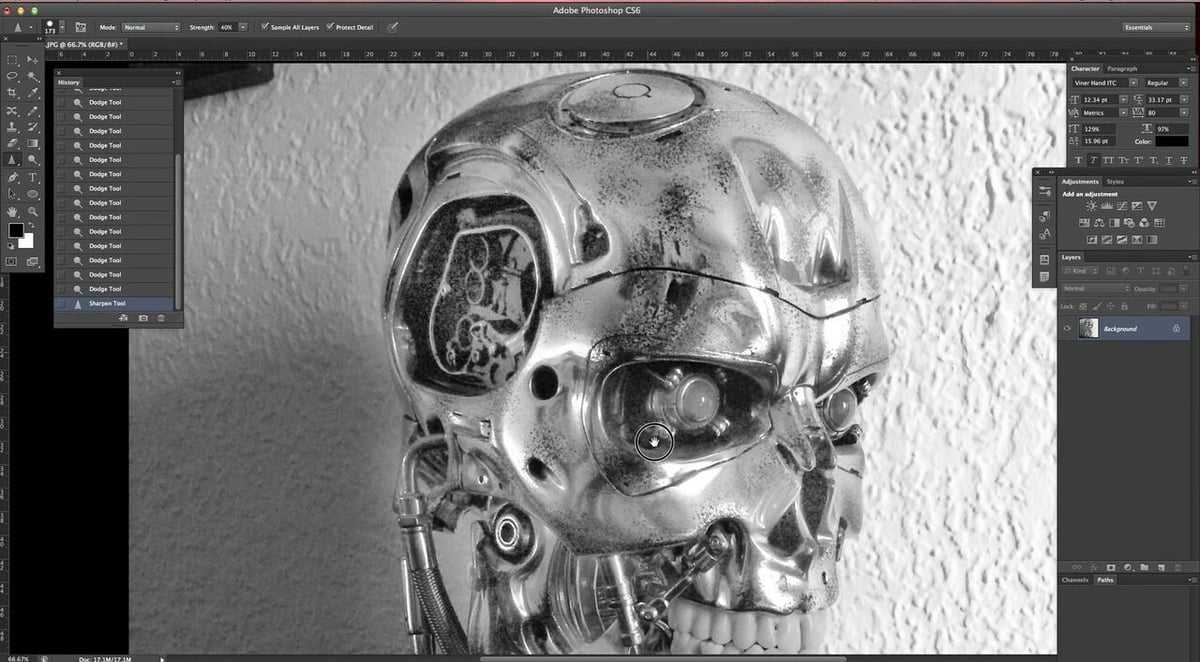Select the Patch healing tool
Viewport: 1200px width, 662px height.
[x=13, y=110]
